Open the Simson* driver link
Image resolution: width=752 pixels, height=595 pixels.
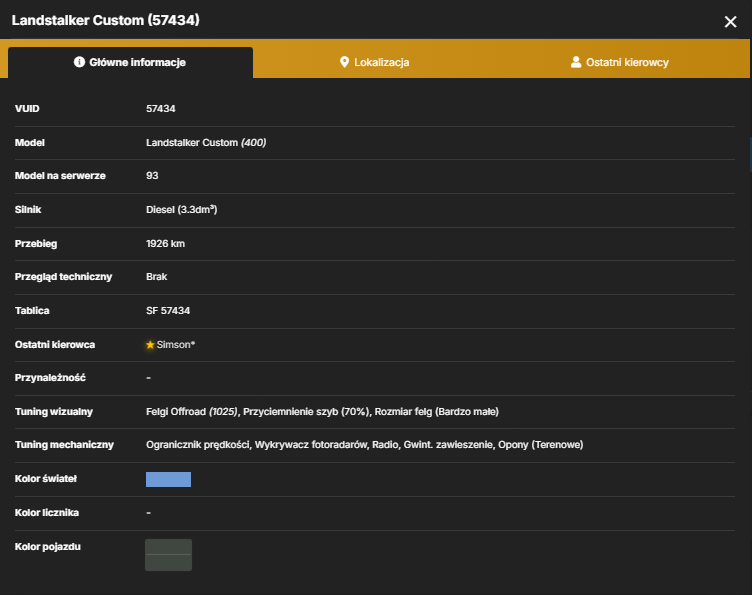(x=176, y=345)
